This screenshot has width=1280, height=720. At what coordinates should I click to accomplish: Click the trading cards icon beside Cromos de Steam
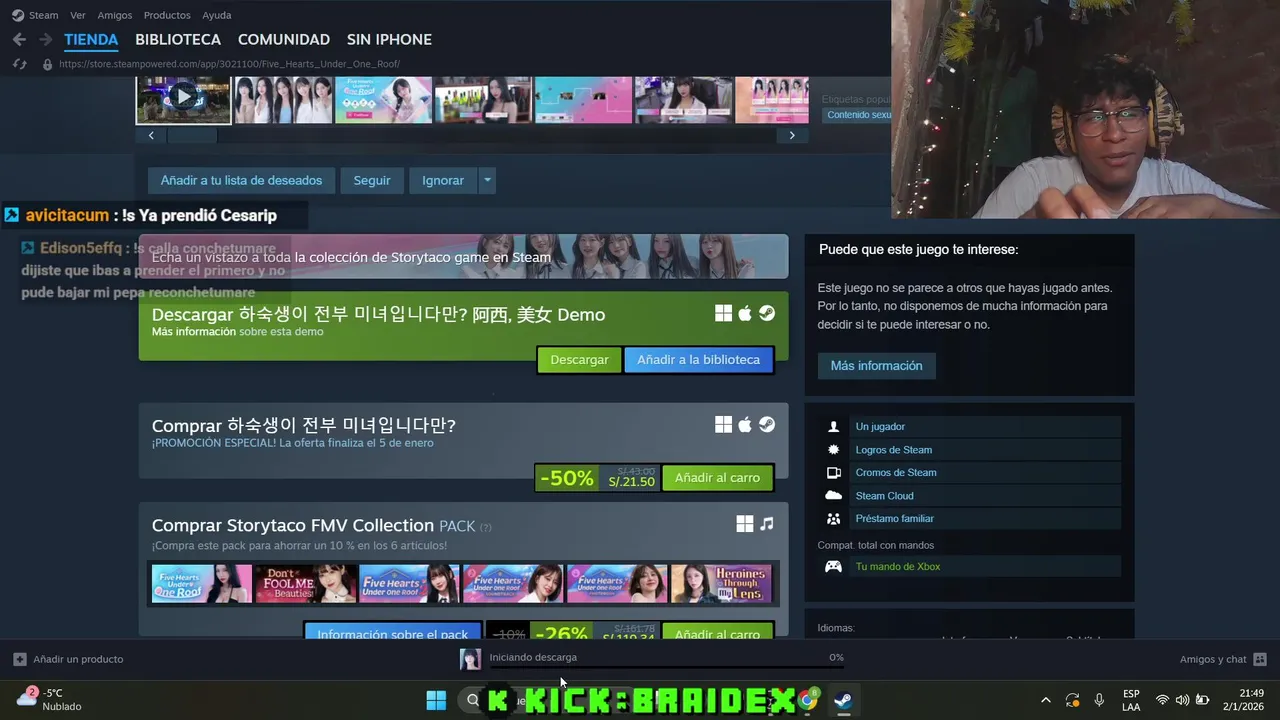tap(833, 473)
